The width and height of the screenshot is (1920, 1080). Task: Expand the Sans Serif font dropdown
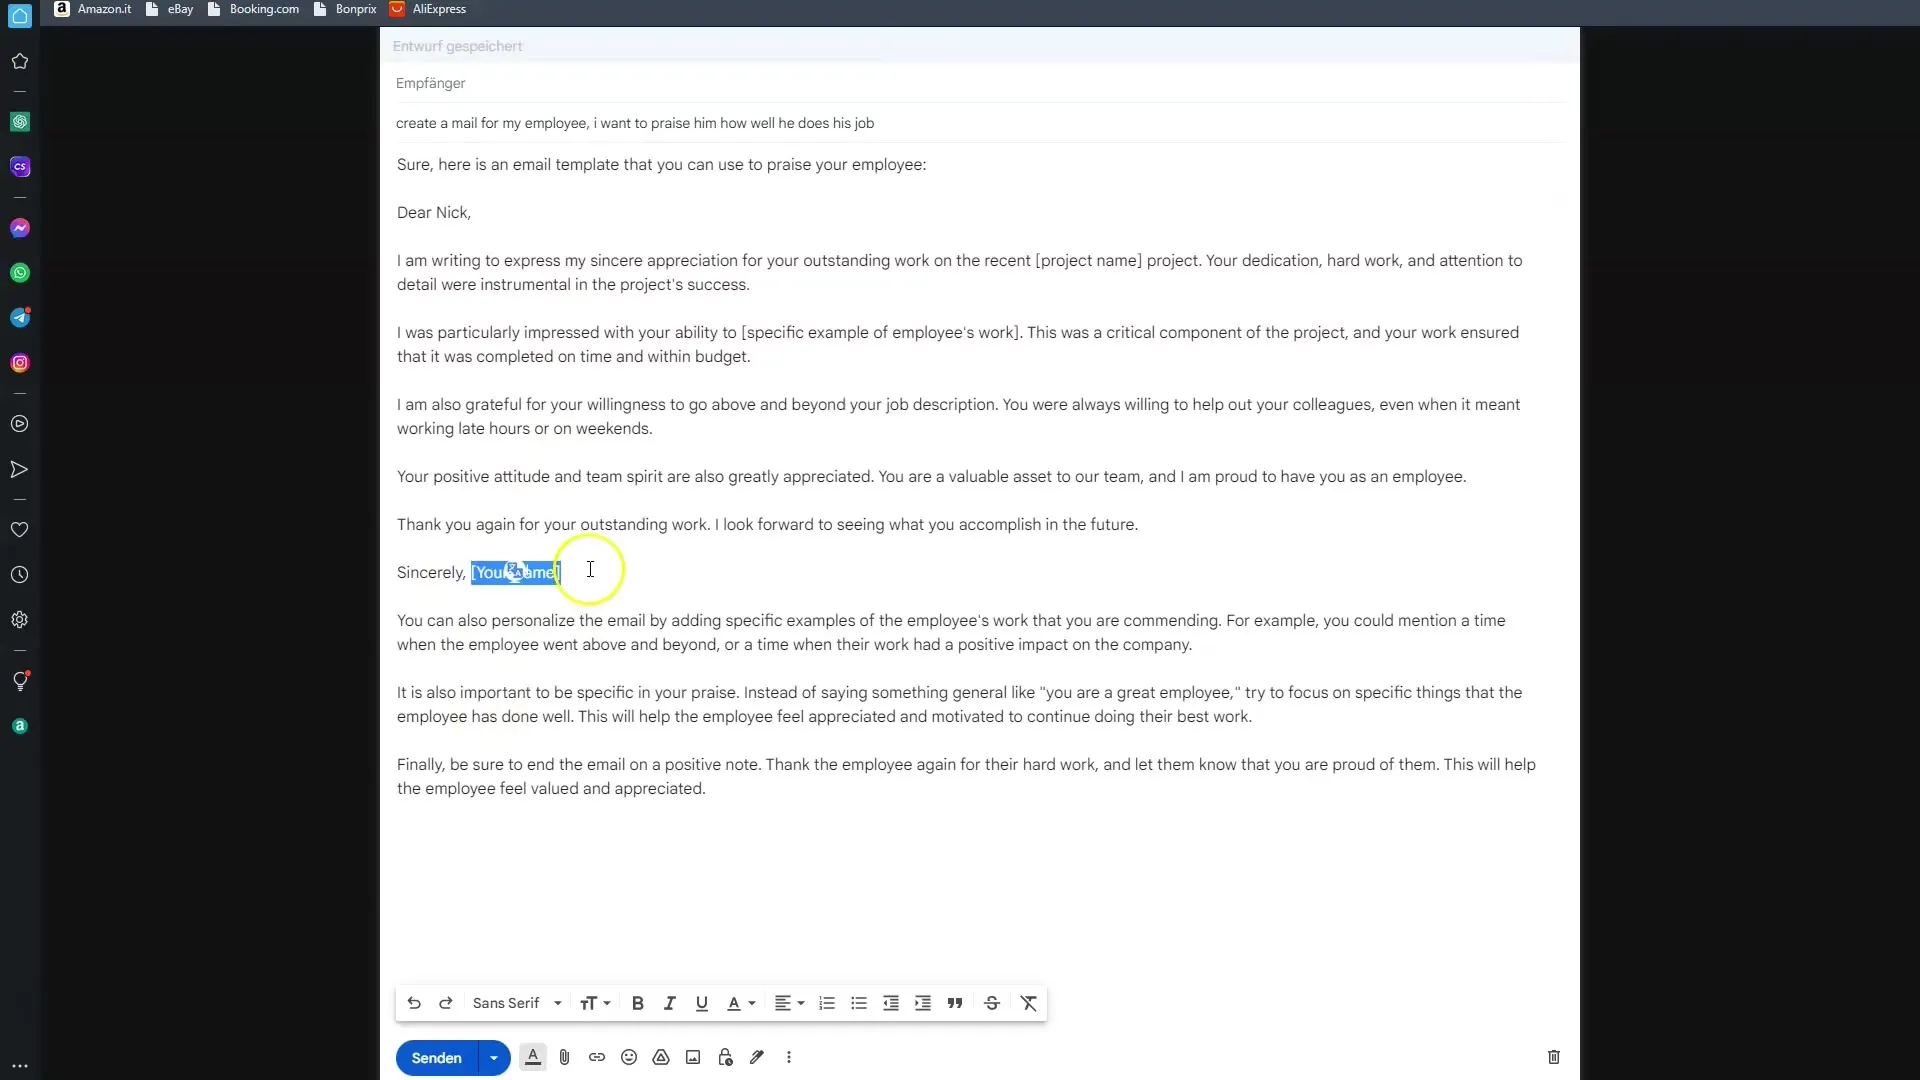556,1004
